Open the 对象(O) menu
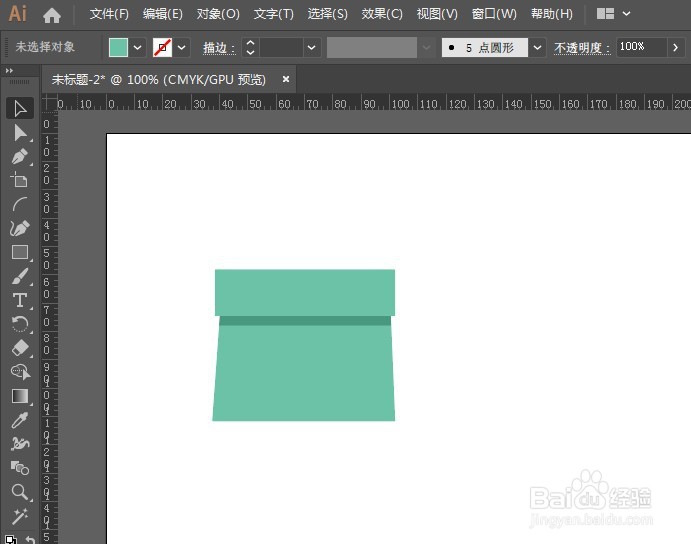691x544 pixels. (x=218, y=14)
